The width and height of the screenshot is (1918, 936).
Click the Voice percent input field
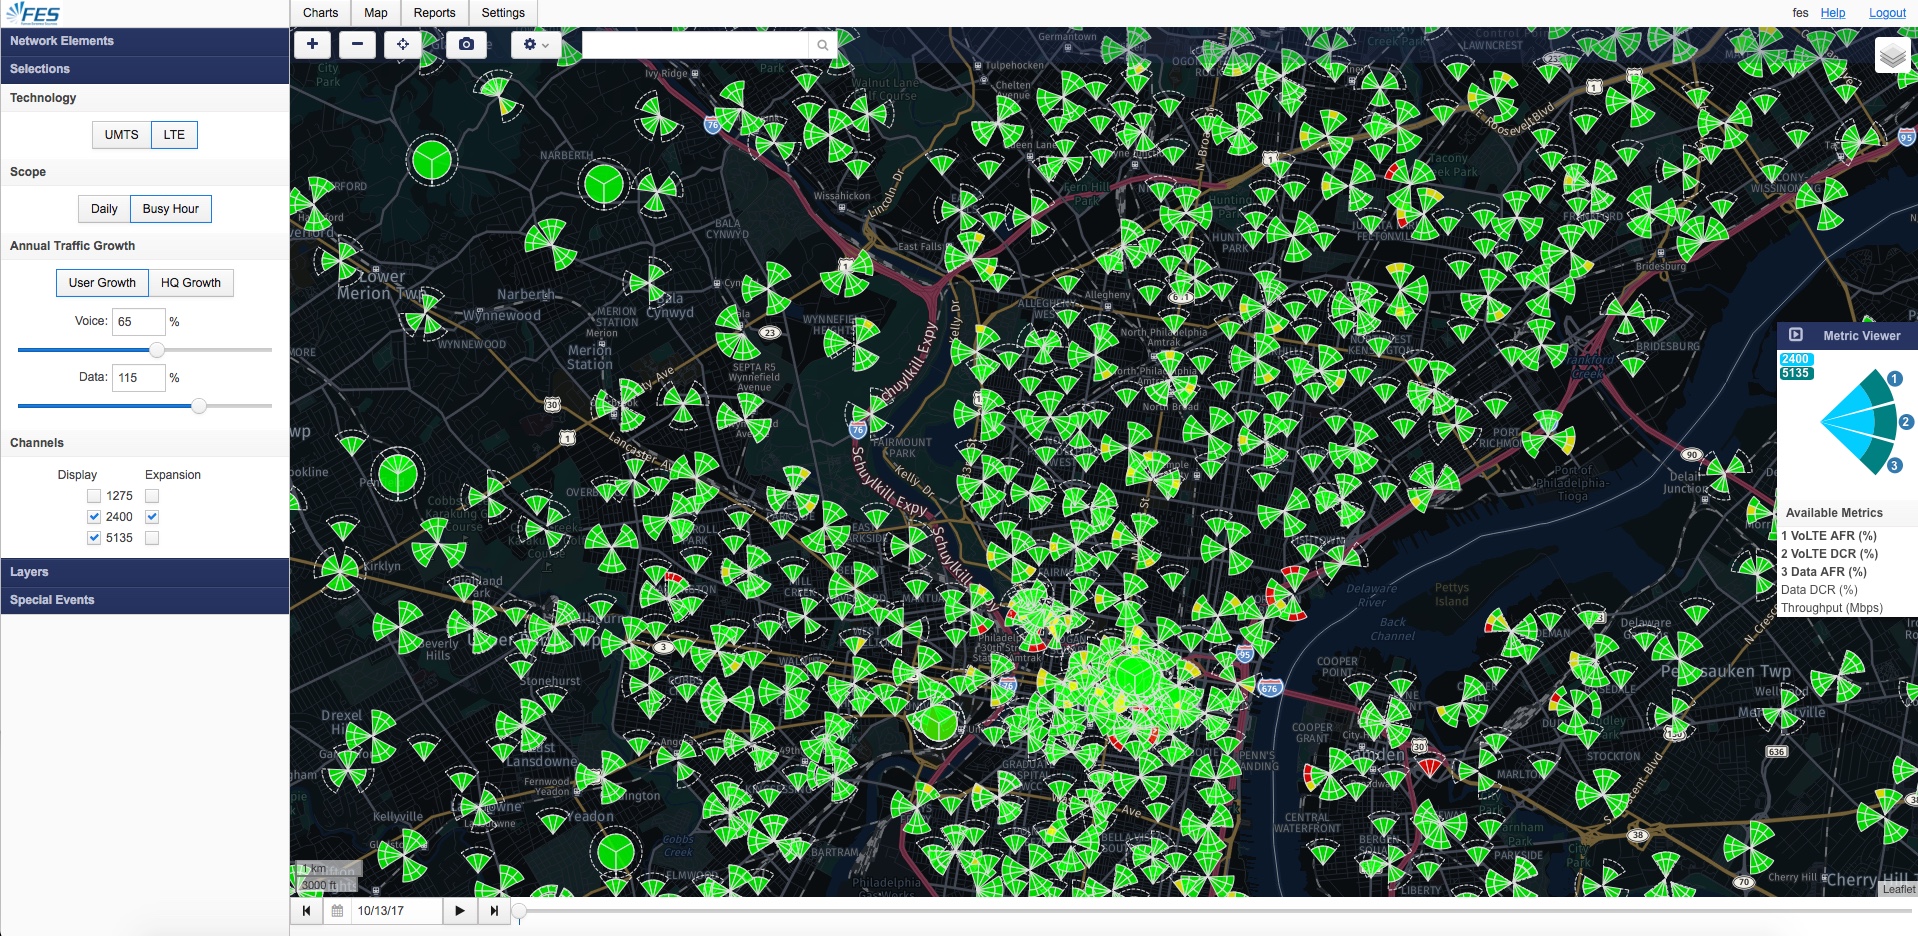point(139,322)
